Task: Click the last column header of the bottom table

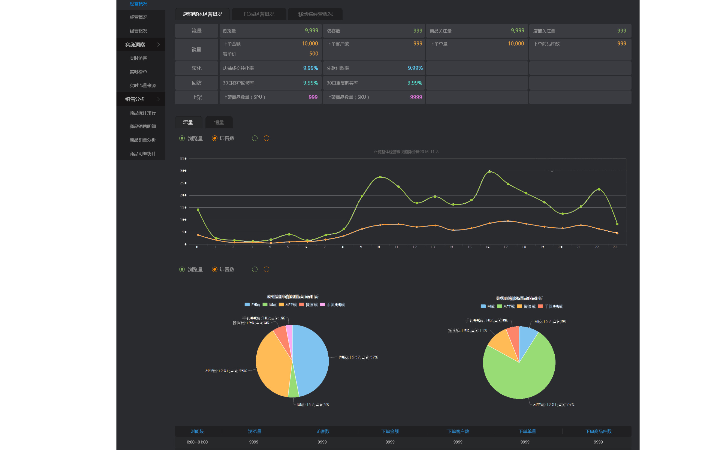Action: click(598, 431)
